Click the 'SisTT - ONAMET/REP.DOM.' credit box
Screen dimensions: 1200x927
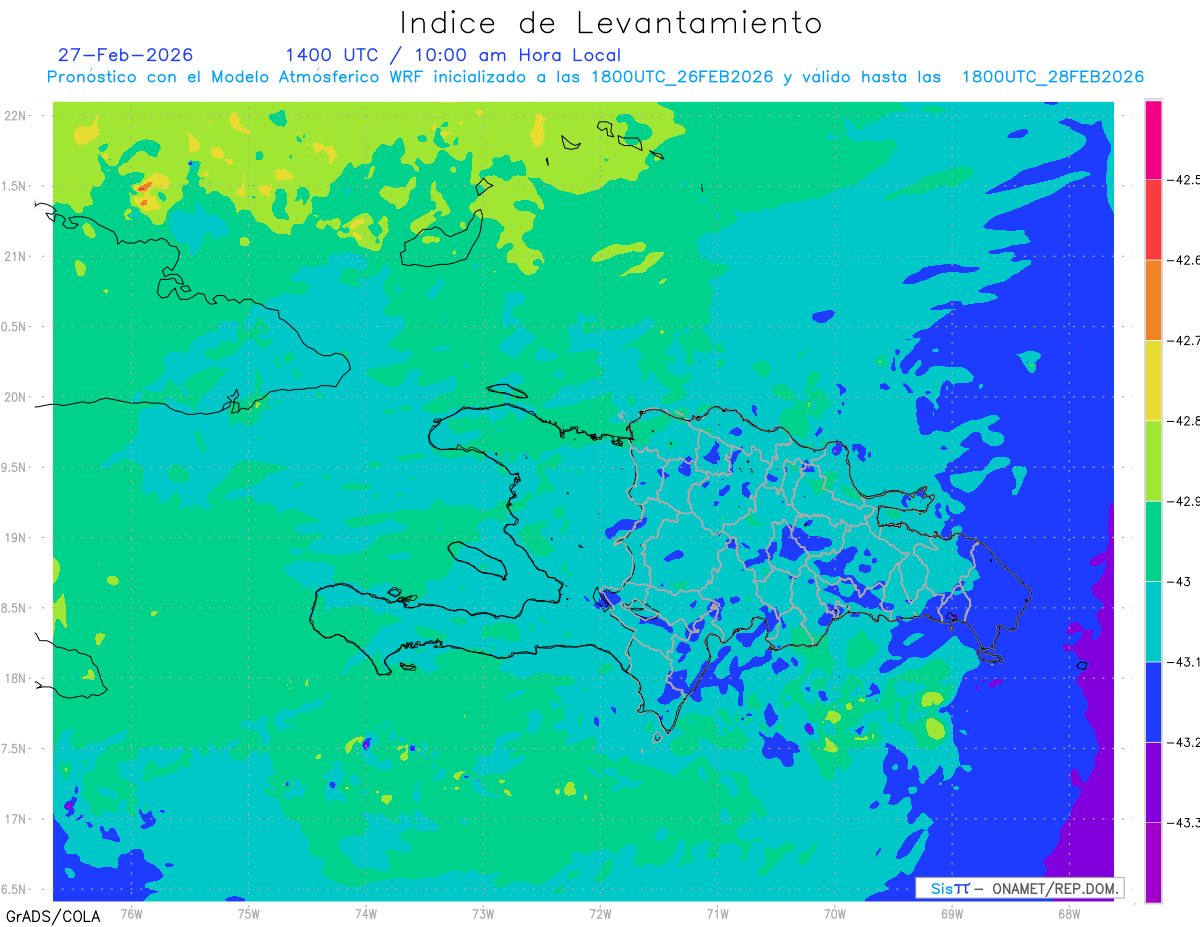tap(1019, 888)
